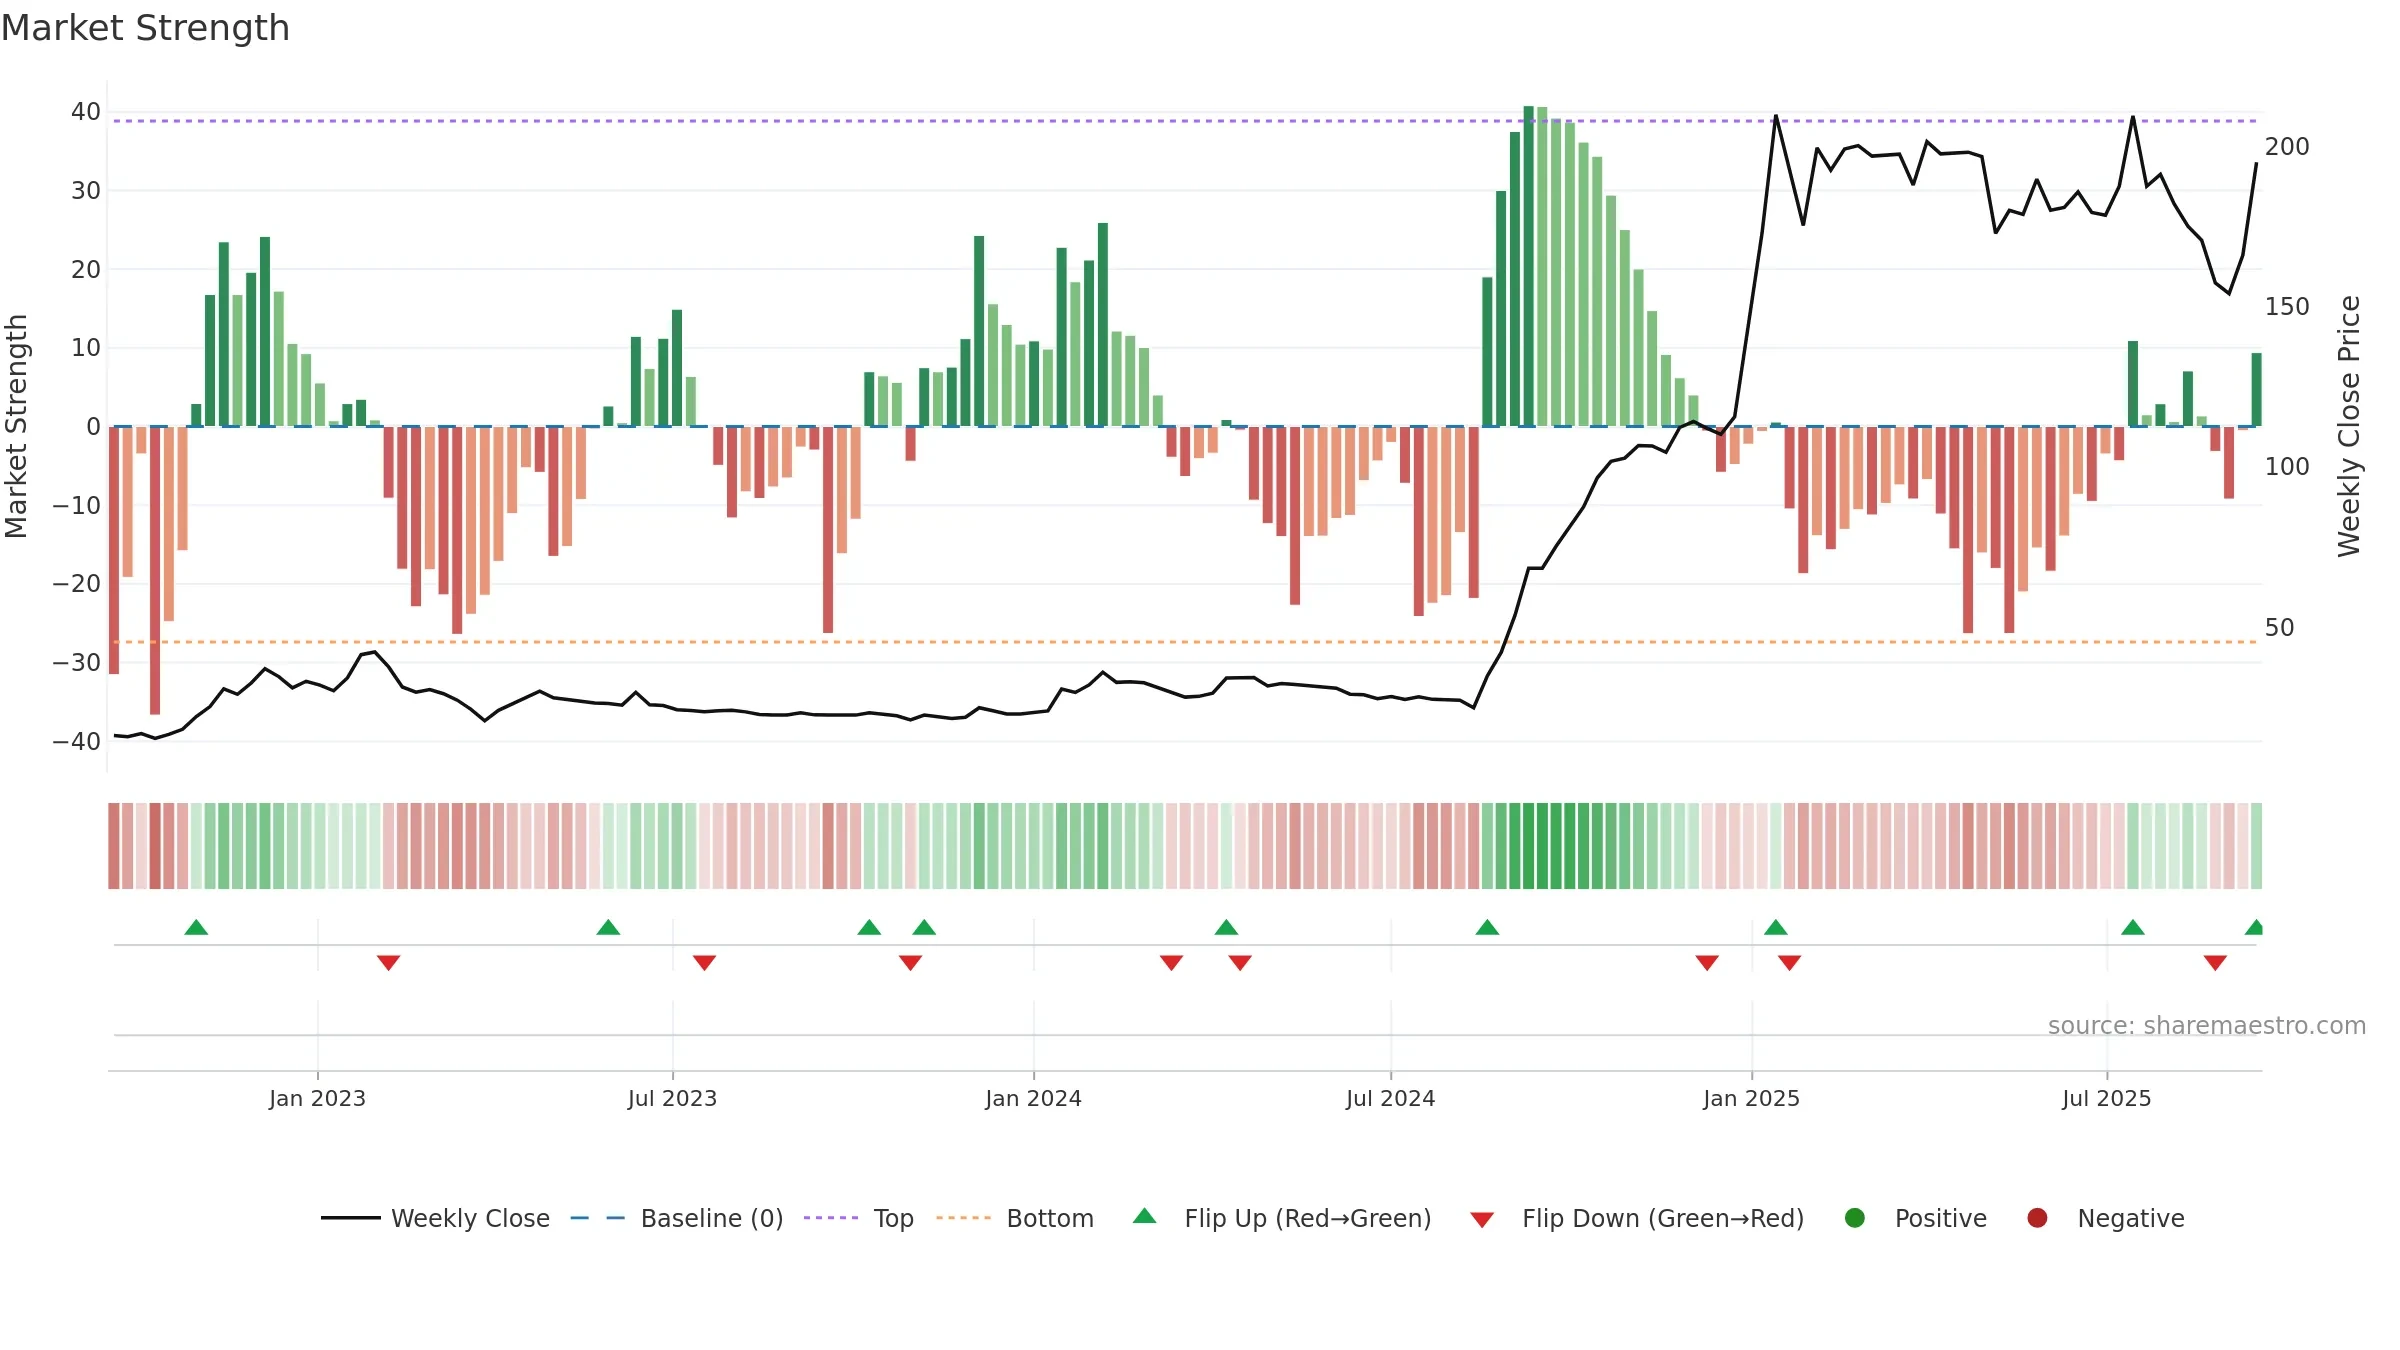
Task: Click the green Flip Up legend triangle icon
Action: [1145, 1216]
